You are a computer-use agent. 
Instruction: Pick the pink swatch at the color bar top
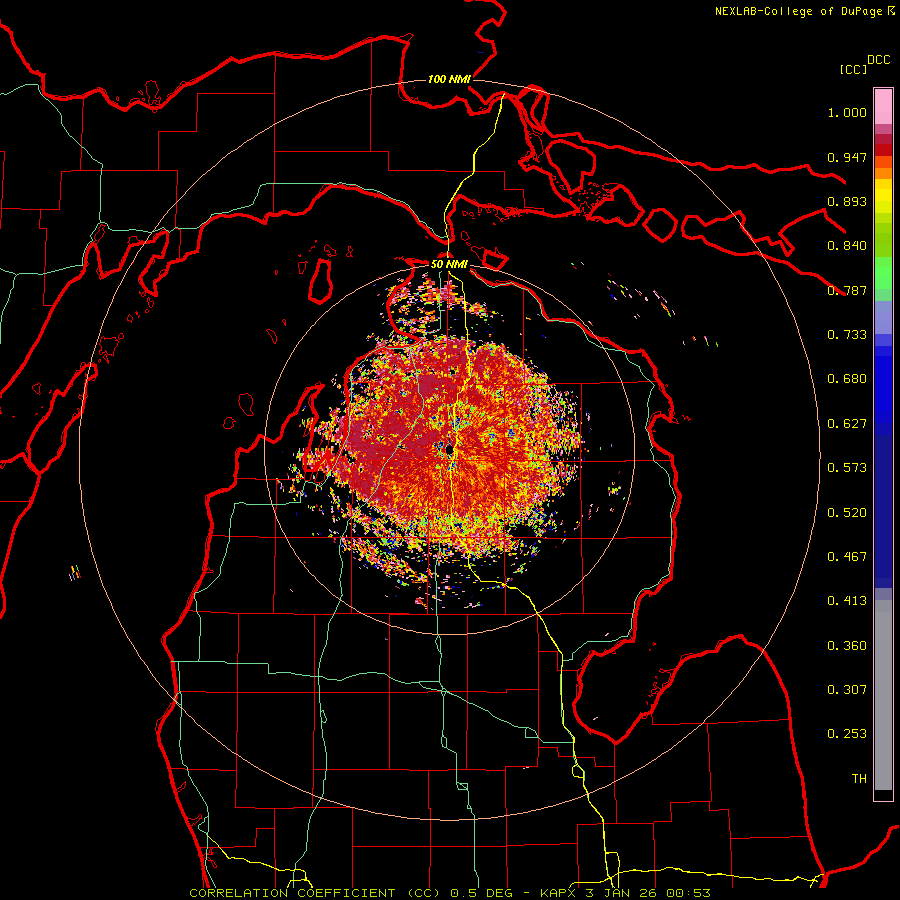[x=883, y=106]
